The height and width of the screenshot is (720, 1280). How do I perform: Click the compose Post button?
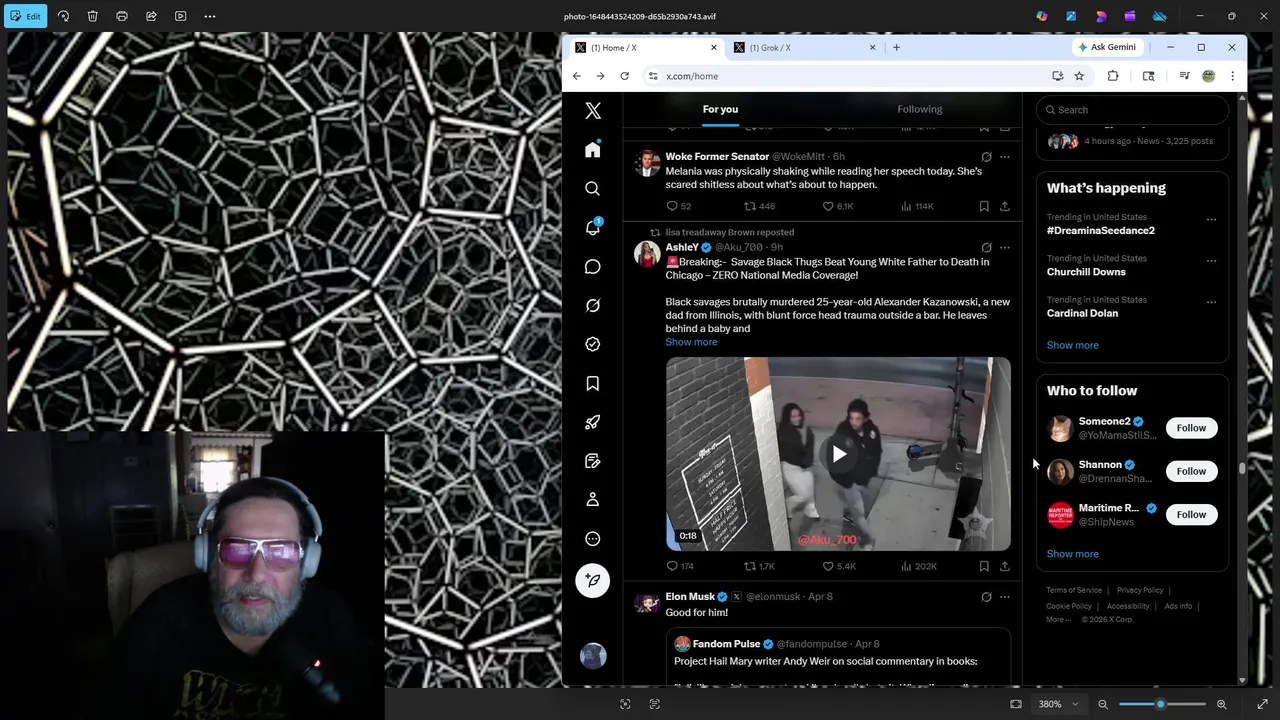593,581
